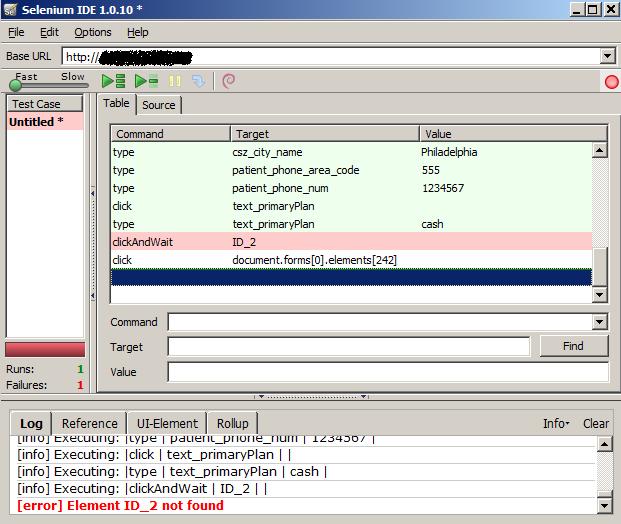Select the type text_primaryPlan cash row
Screen dimensions: 621x524
click(x=351, y=224)
